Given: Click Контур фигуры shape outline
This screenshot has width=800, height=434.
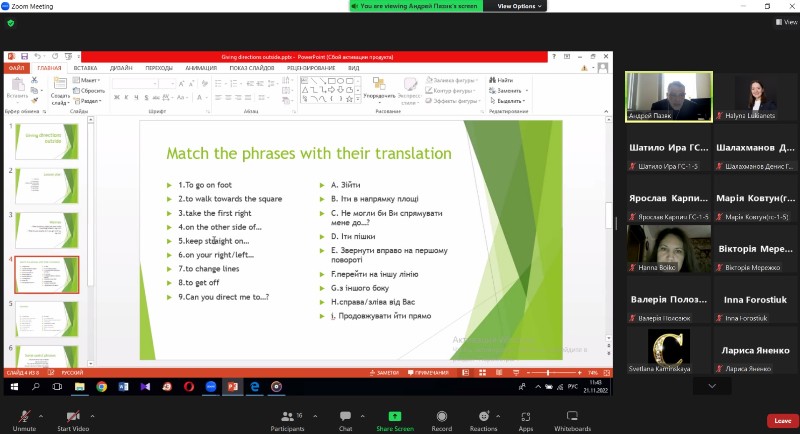Looking at the screenshot, I should pos(451,90).
